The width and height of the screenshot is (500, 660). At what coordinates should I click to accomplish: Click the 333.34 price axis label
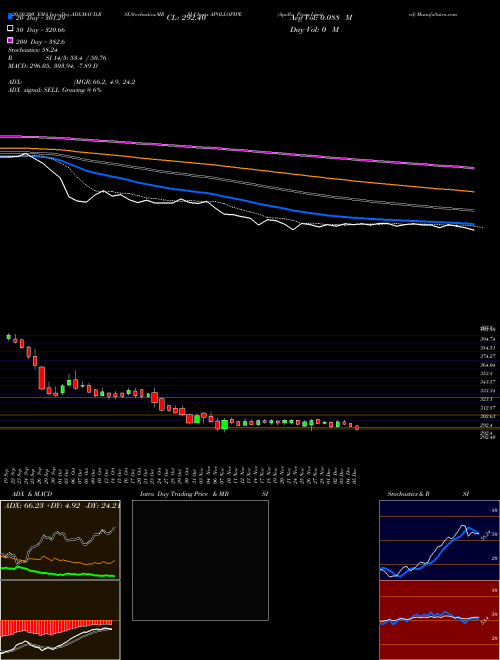point(487,391)
